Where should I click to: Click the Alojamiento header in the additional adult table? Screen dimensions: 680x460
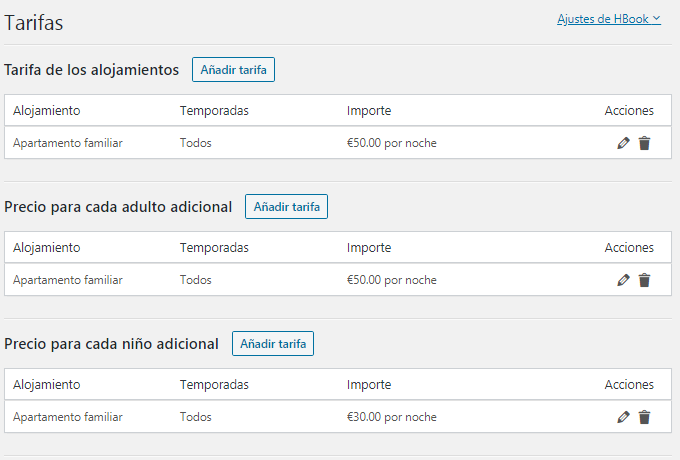(47, 248)
